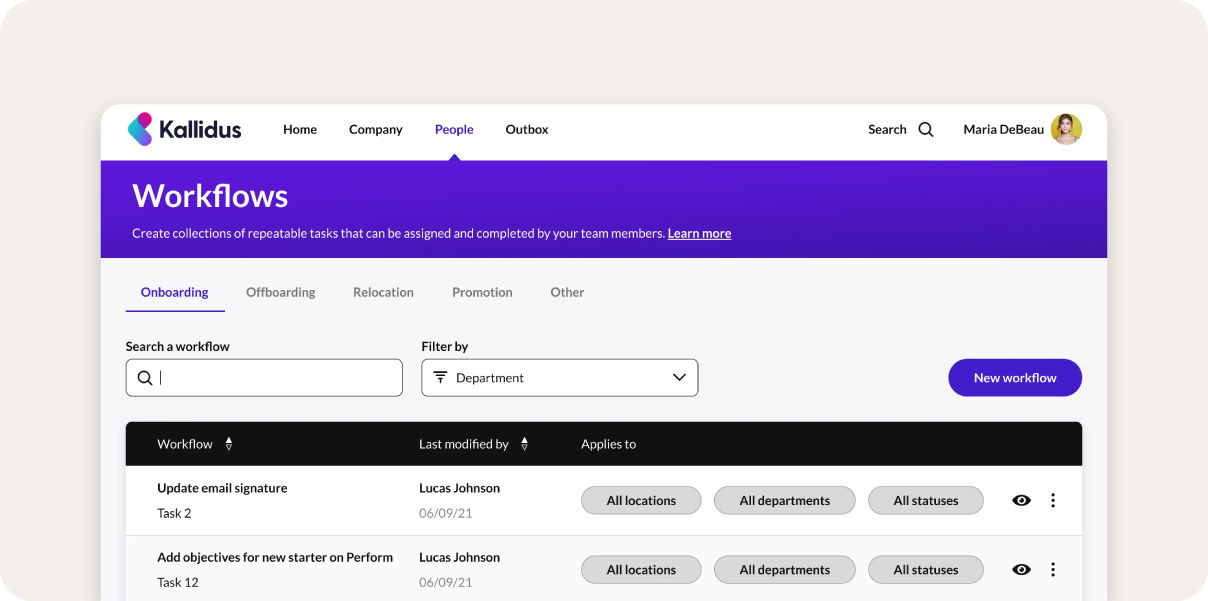The image size is (1208, 601).
Task: Switch to the Other tab
Action: 567,292
